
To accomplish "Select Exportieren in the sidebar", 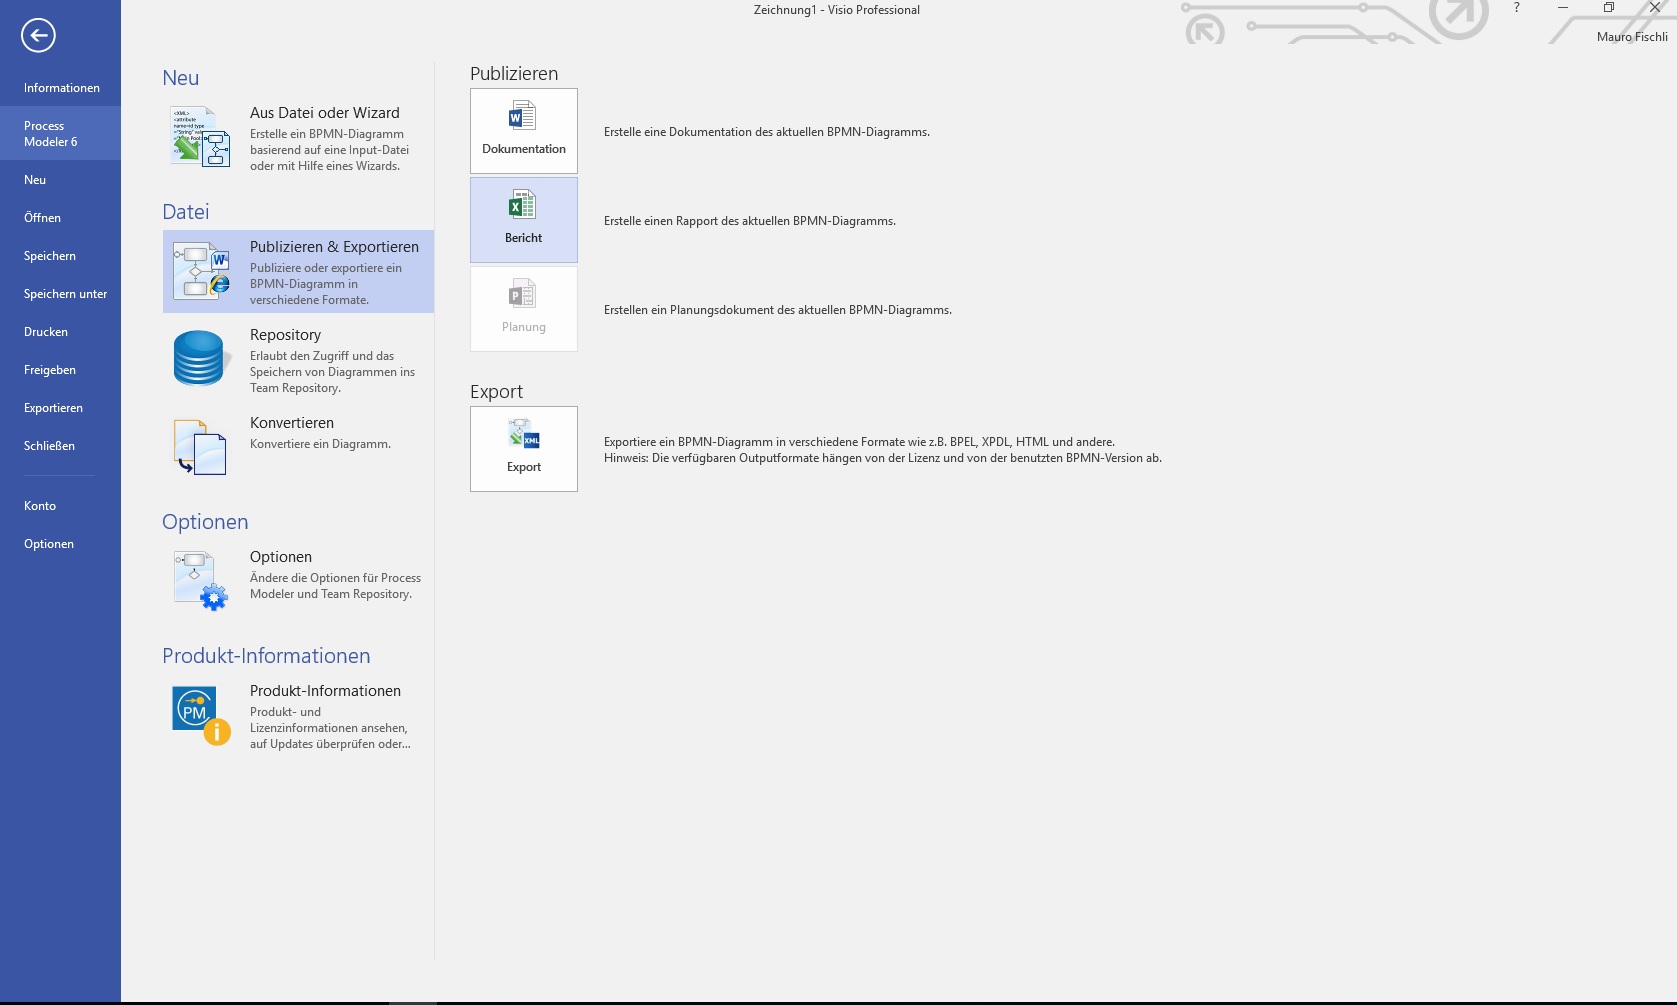I will click(x=60, y=408).
